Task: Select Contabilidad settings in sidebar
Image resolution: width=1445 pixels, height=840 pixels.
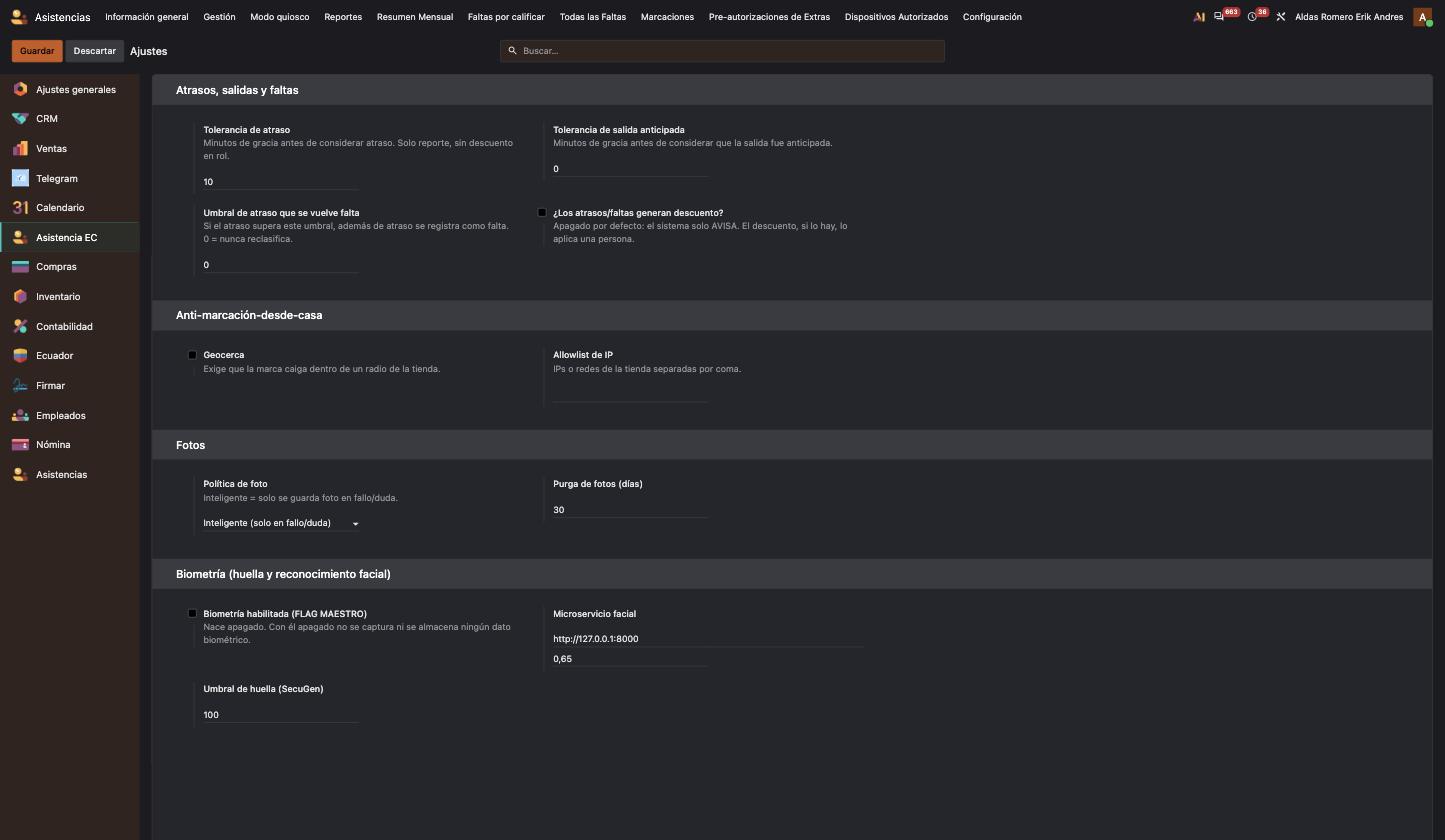Action: (x=69, y=326)
